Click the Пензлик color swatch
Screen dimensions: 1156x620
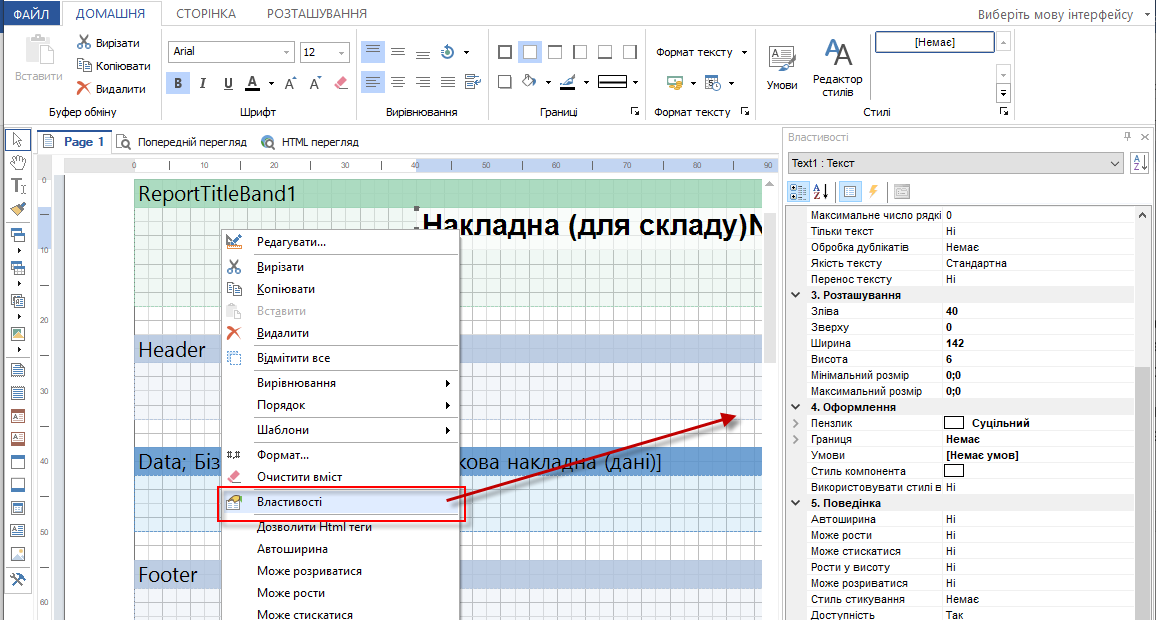tap(954, 423)
